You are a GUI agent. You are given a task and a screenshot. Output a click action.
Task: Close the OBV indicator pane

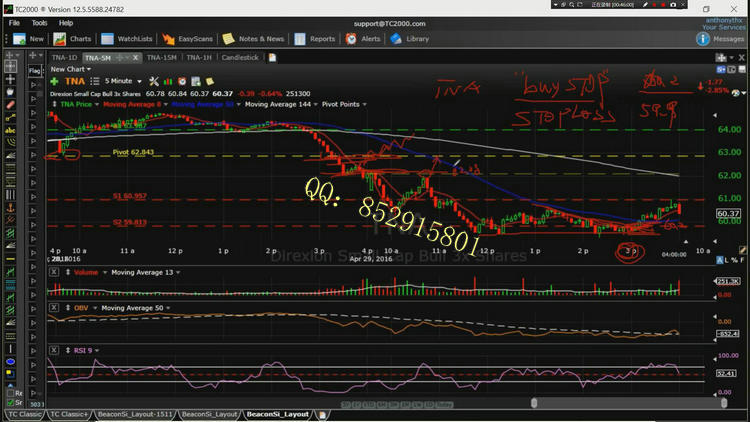coord(53,307)
